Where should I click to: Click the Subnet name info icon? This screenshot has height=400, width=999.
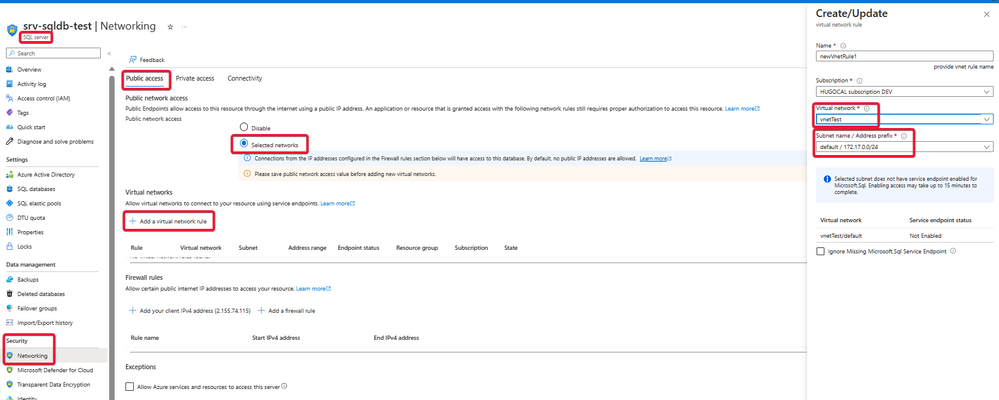tap(903, 136)
